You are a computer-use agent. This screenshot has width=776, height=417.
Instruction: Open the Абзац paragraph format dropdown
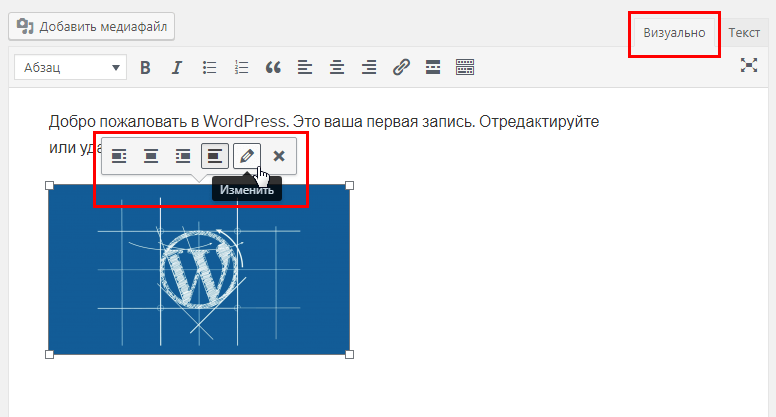click(x=70, y=67)
